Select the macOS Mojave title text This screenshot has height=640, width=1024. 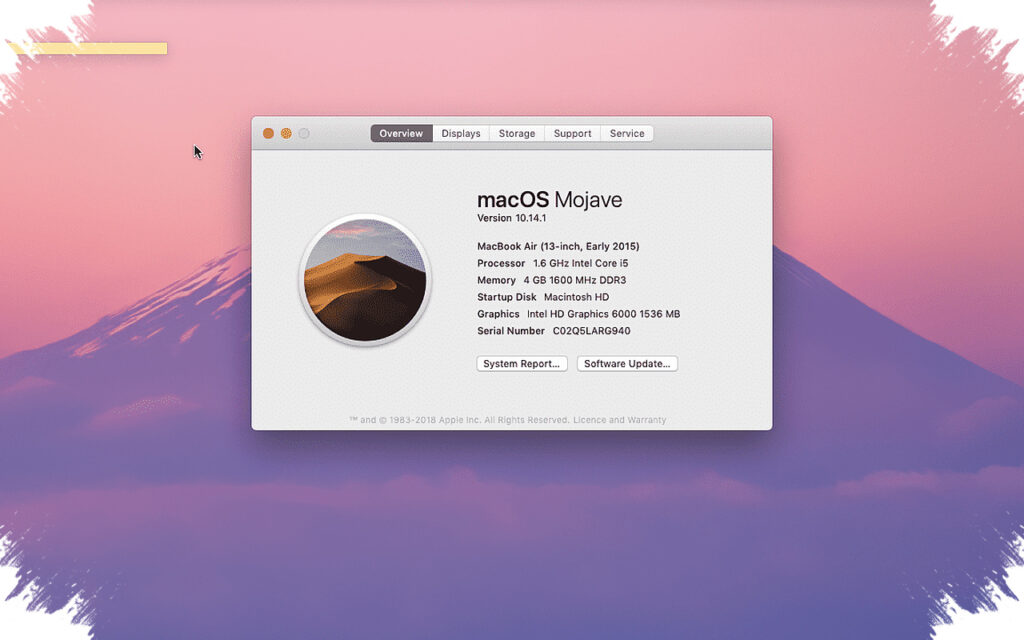pos(549,200)
